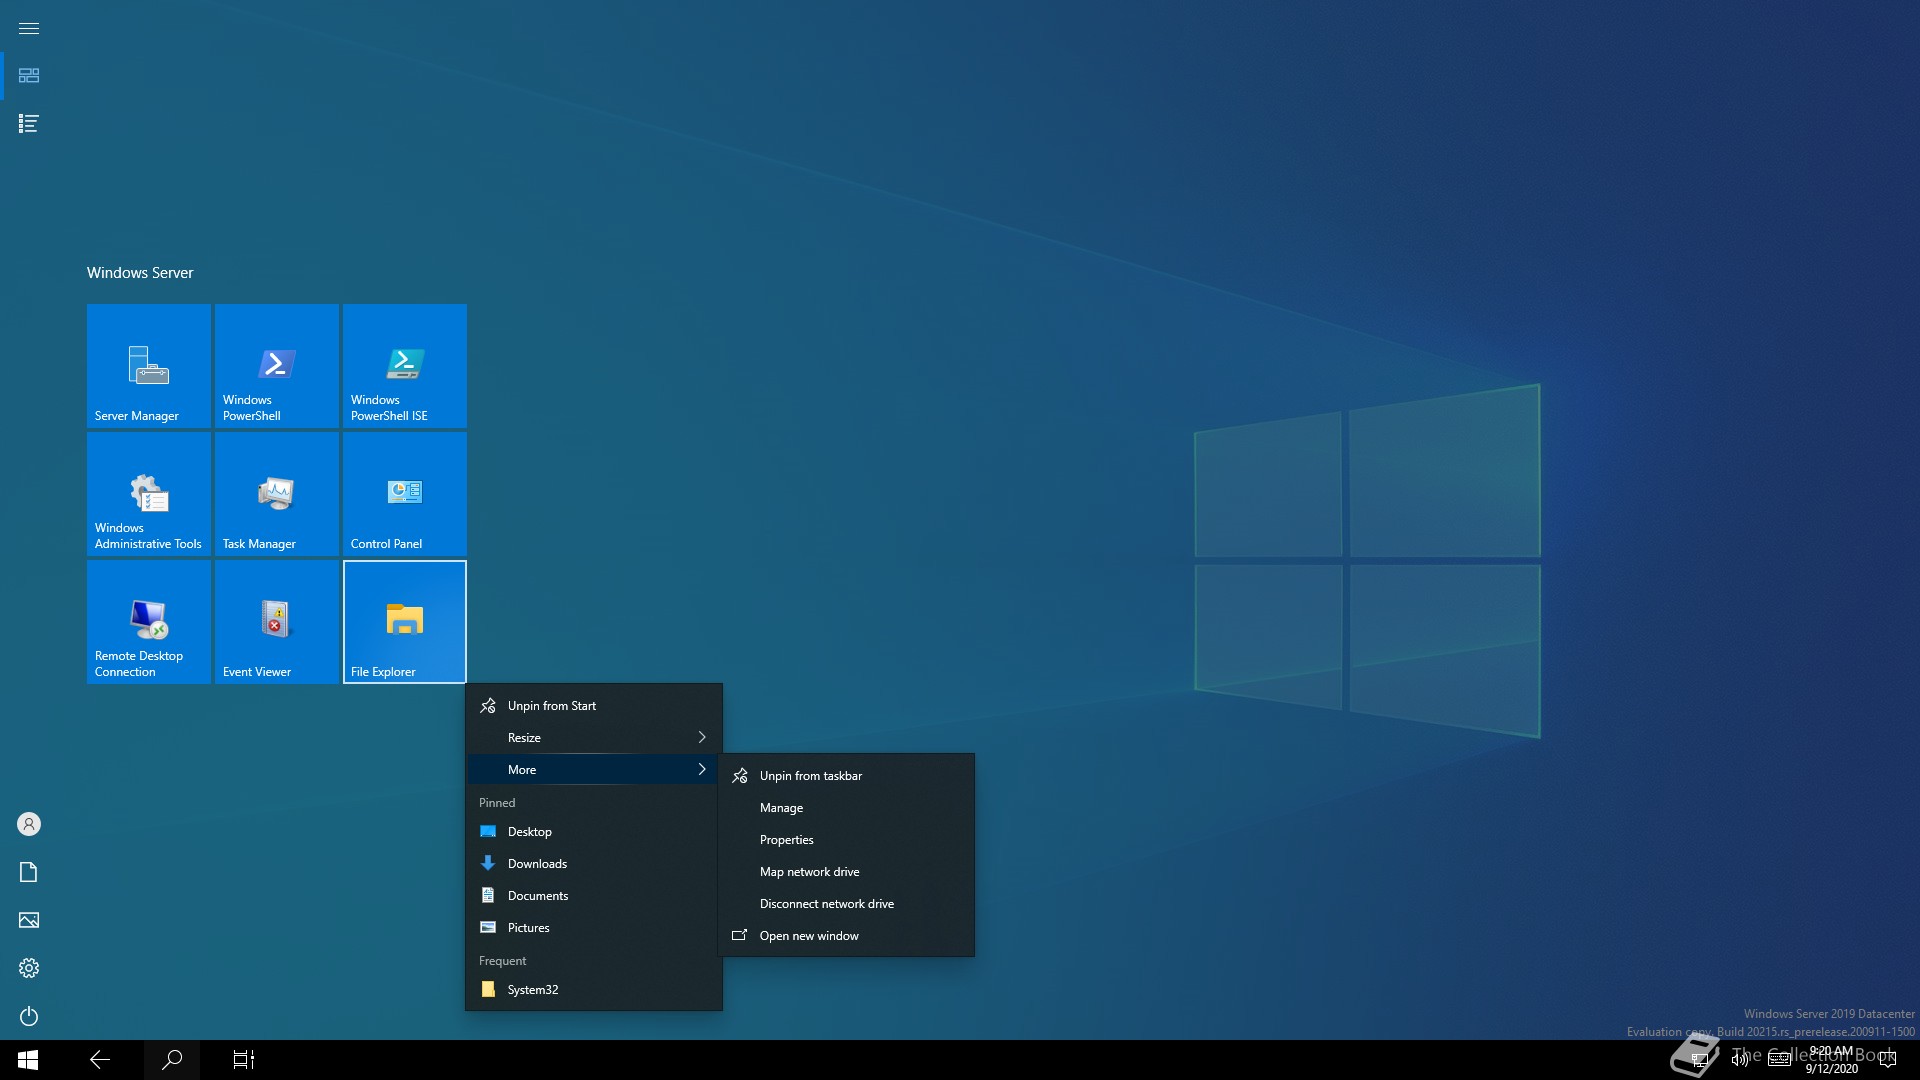Open Settings gear in the Start sidebar
Viewport: 1920px width, 1080px height.
[29, 968]
